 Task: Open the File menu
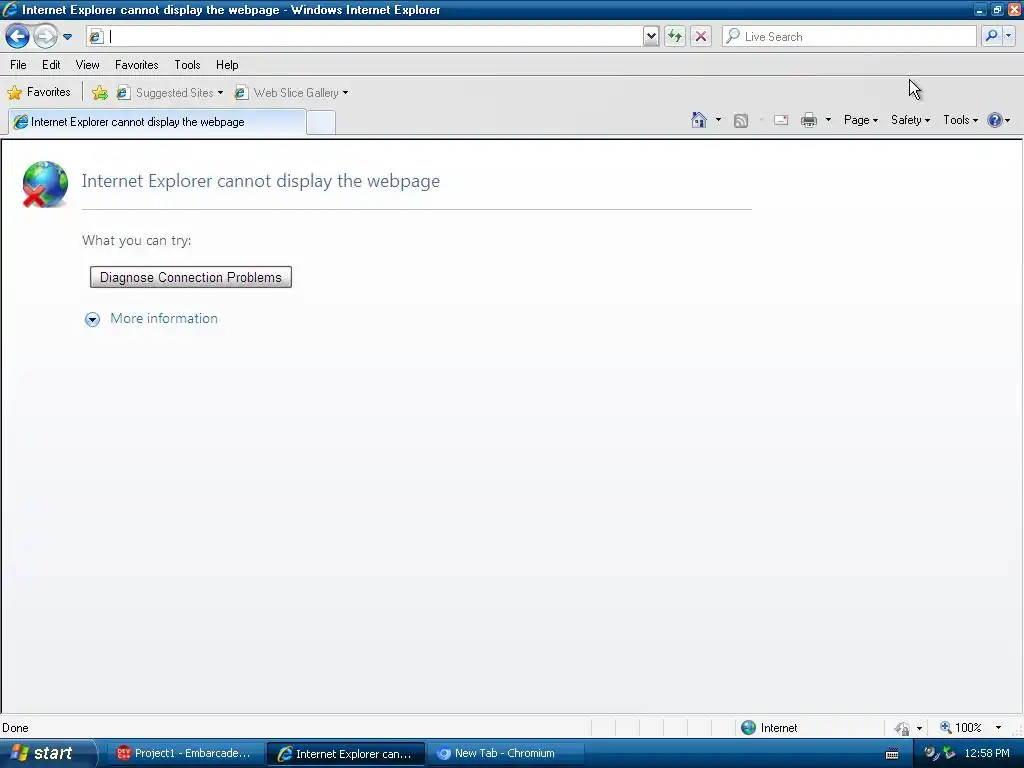(18, 65)
